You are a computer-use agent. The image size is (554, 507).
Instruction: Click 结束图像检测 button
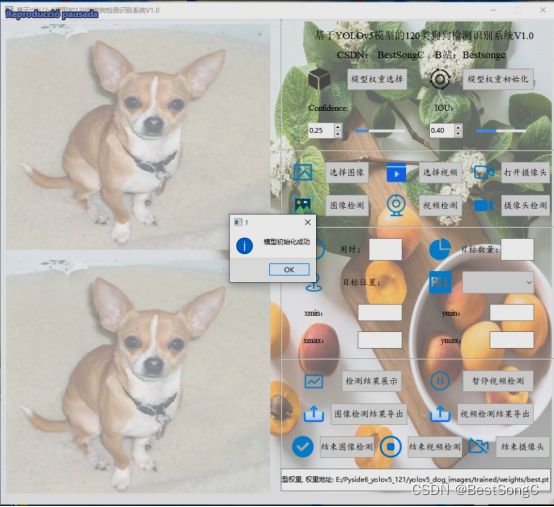pos(347,447)
